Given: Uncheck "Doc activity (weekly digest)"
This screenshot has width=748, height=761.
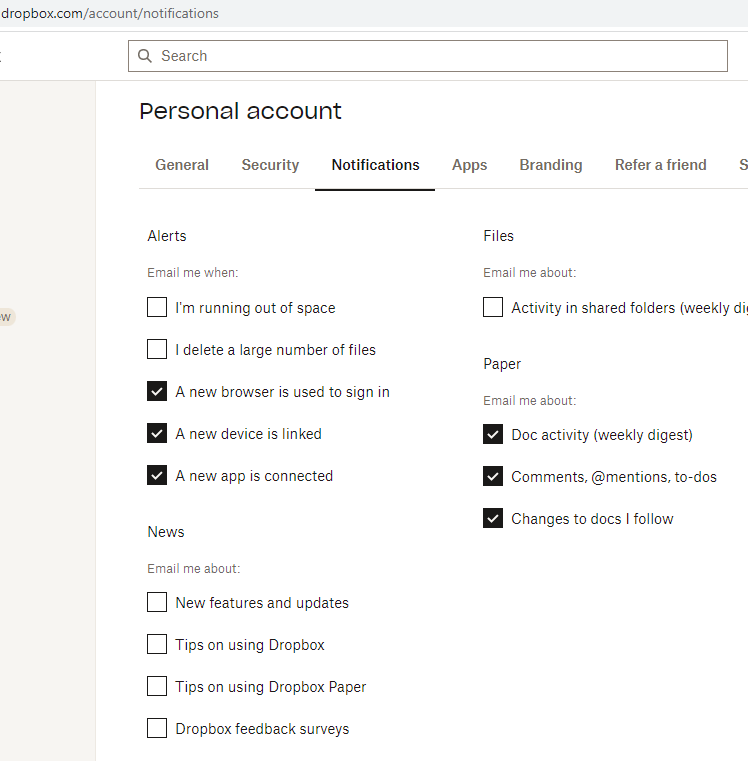Looking at the screenshot, I should [x=493, y=434].
